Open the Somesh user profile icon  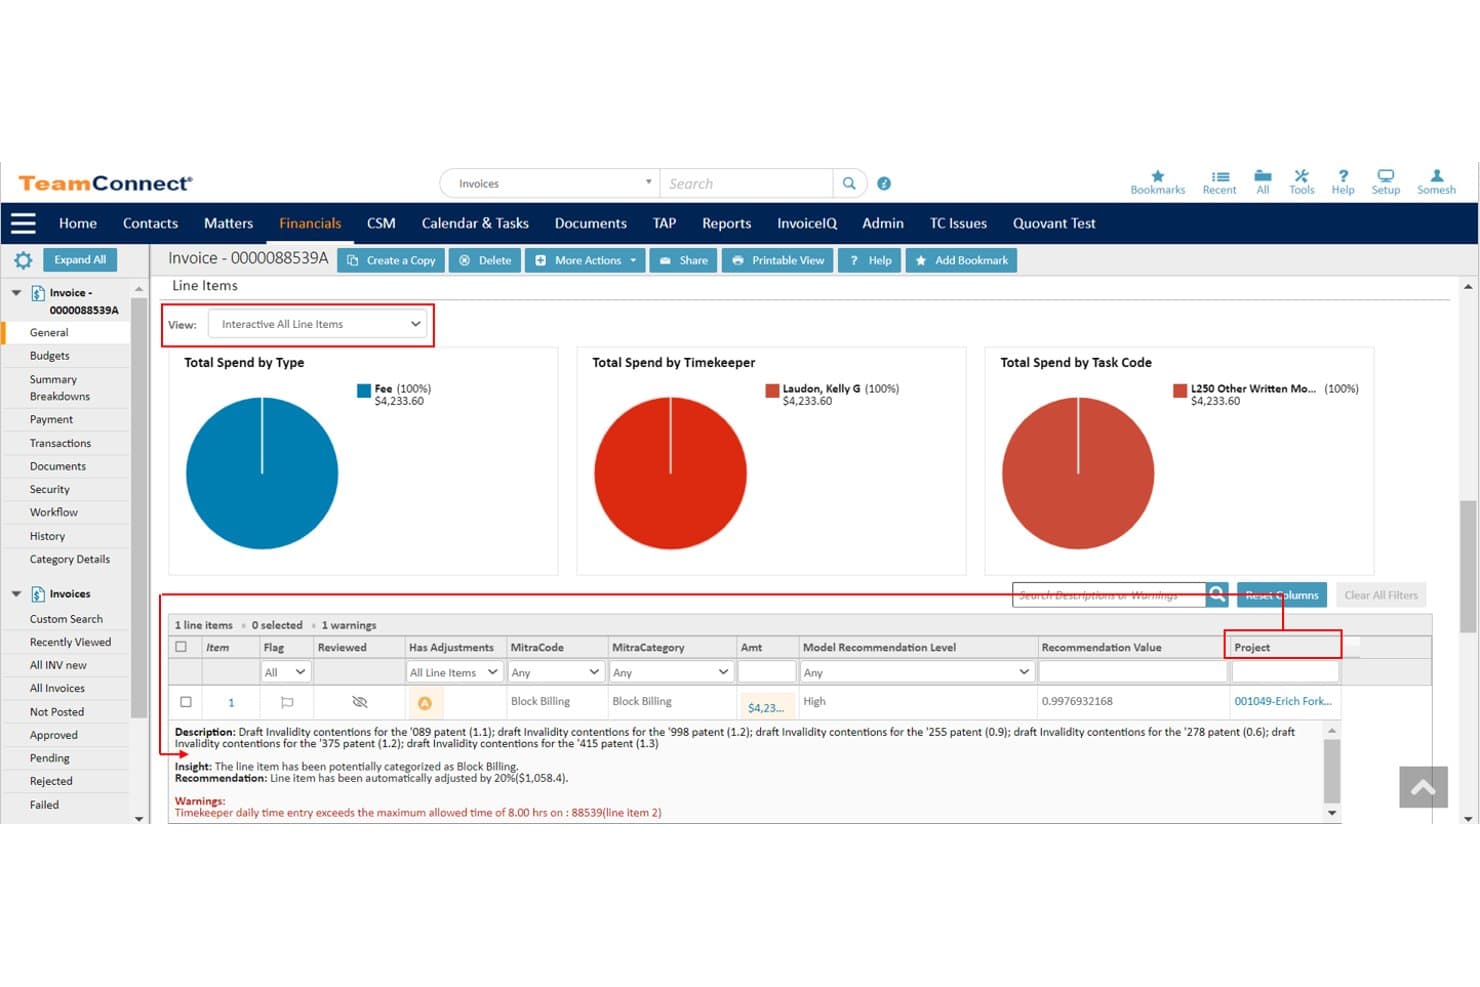(x=1436, y=176)
